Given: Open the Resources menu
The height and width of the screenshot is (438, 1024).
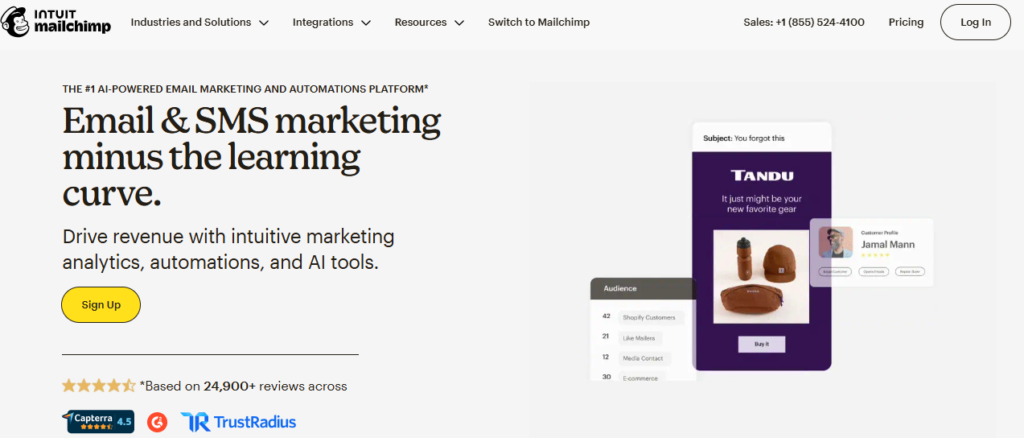Looking at the screenshot, I should point(429,22).
